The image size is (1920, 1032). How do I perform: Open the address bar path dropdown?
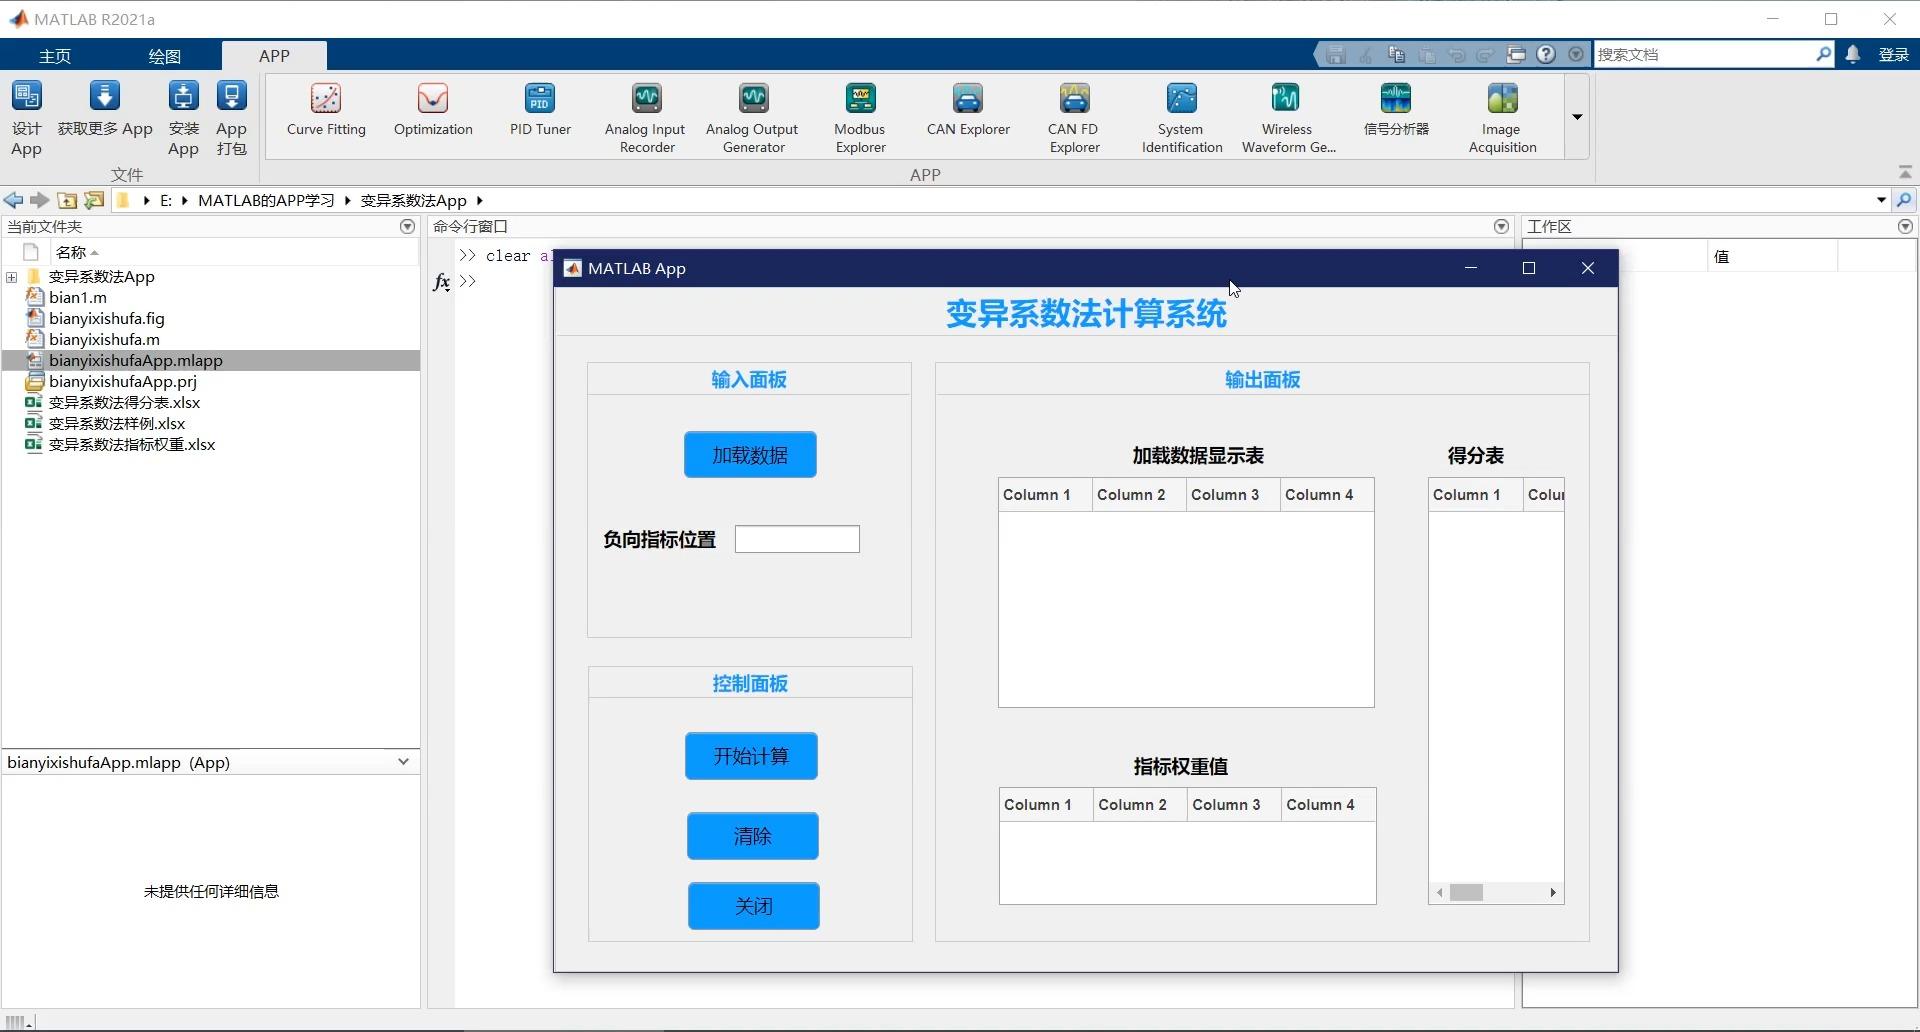coord(1881,200)
